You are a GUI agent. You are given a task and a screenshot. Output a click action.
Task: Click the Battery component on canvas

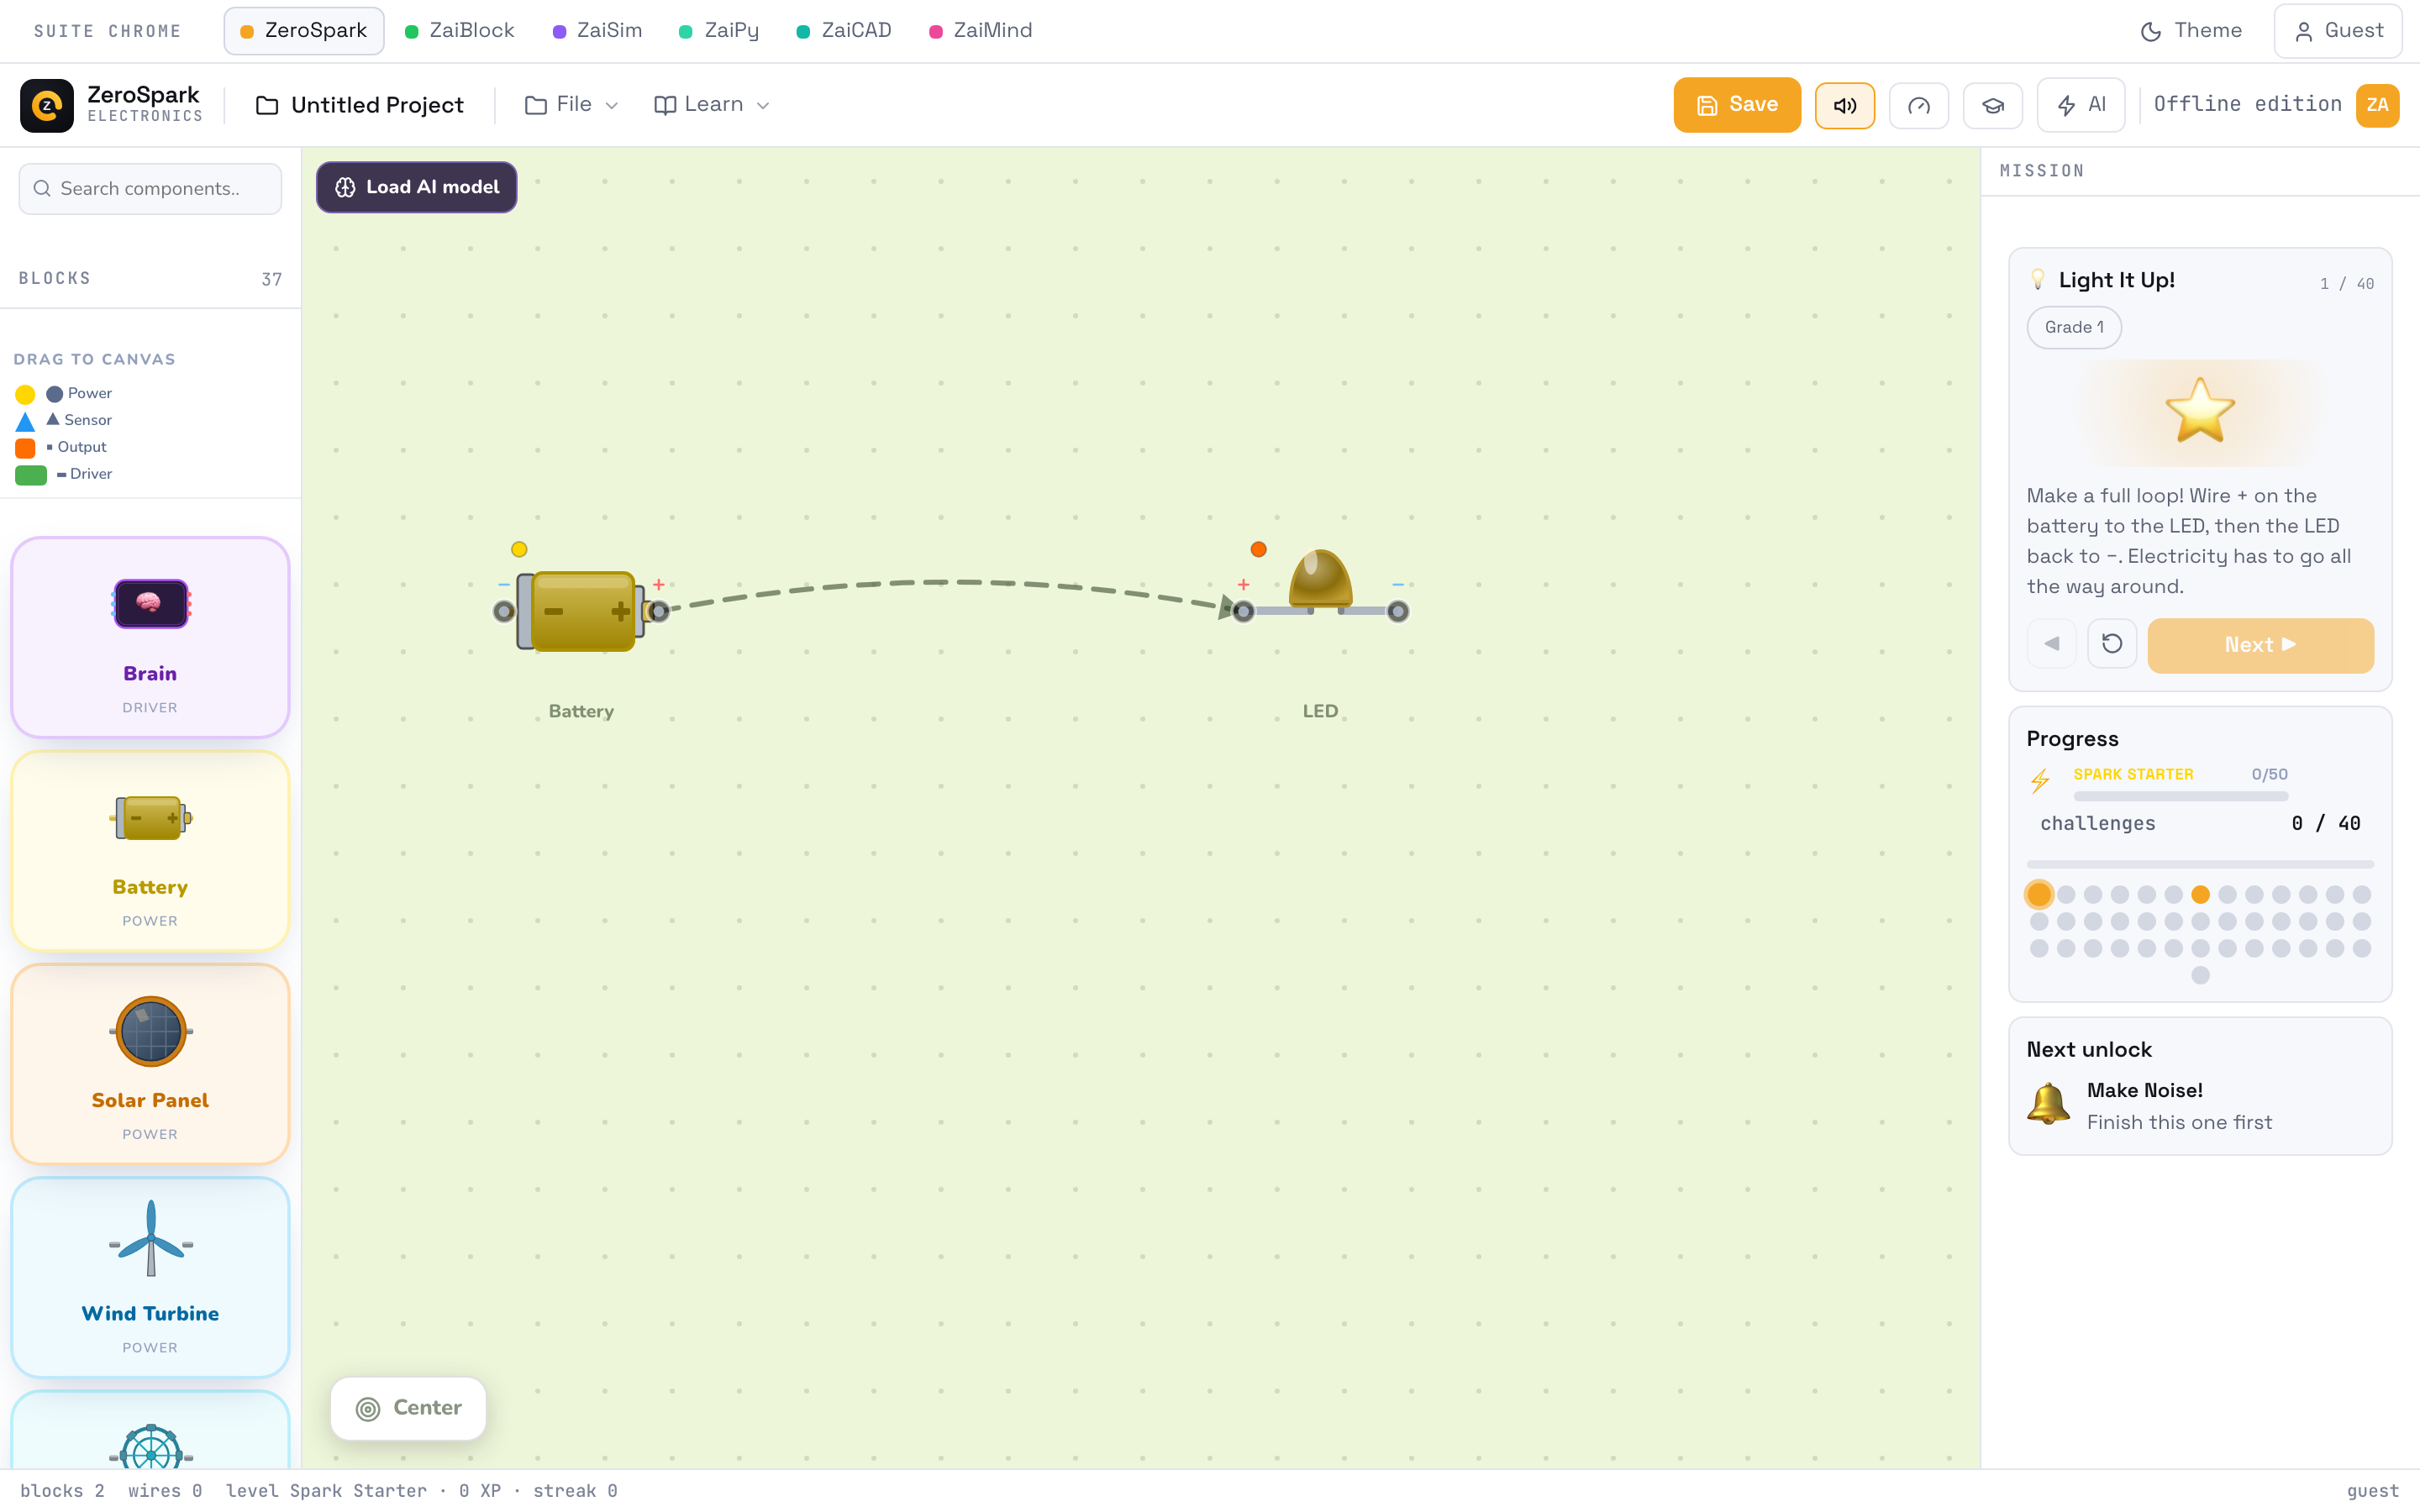(x=581, y=611)
